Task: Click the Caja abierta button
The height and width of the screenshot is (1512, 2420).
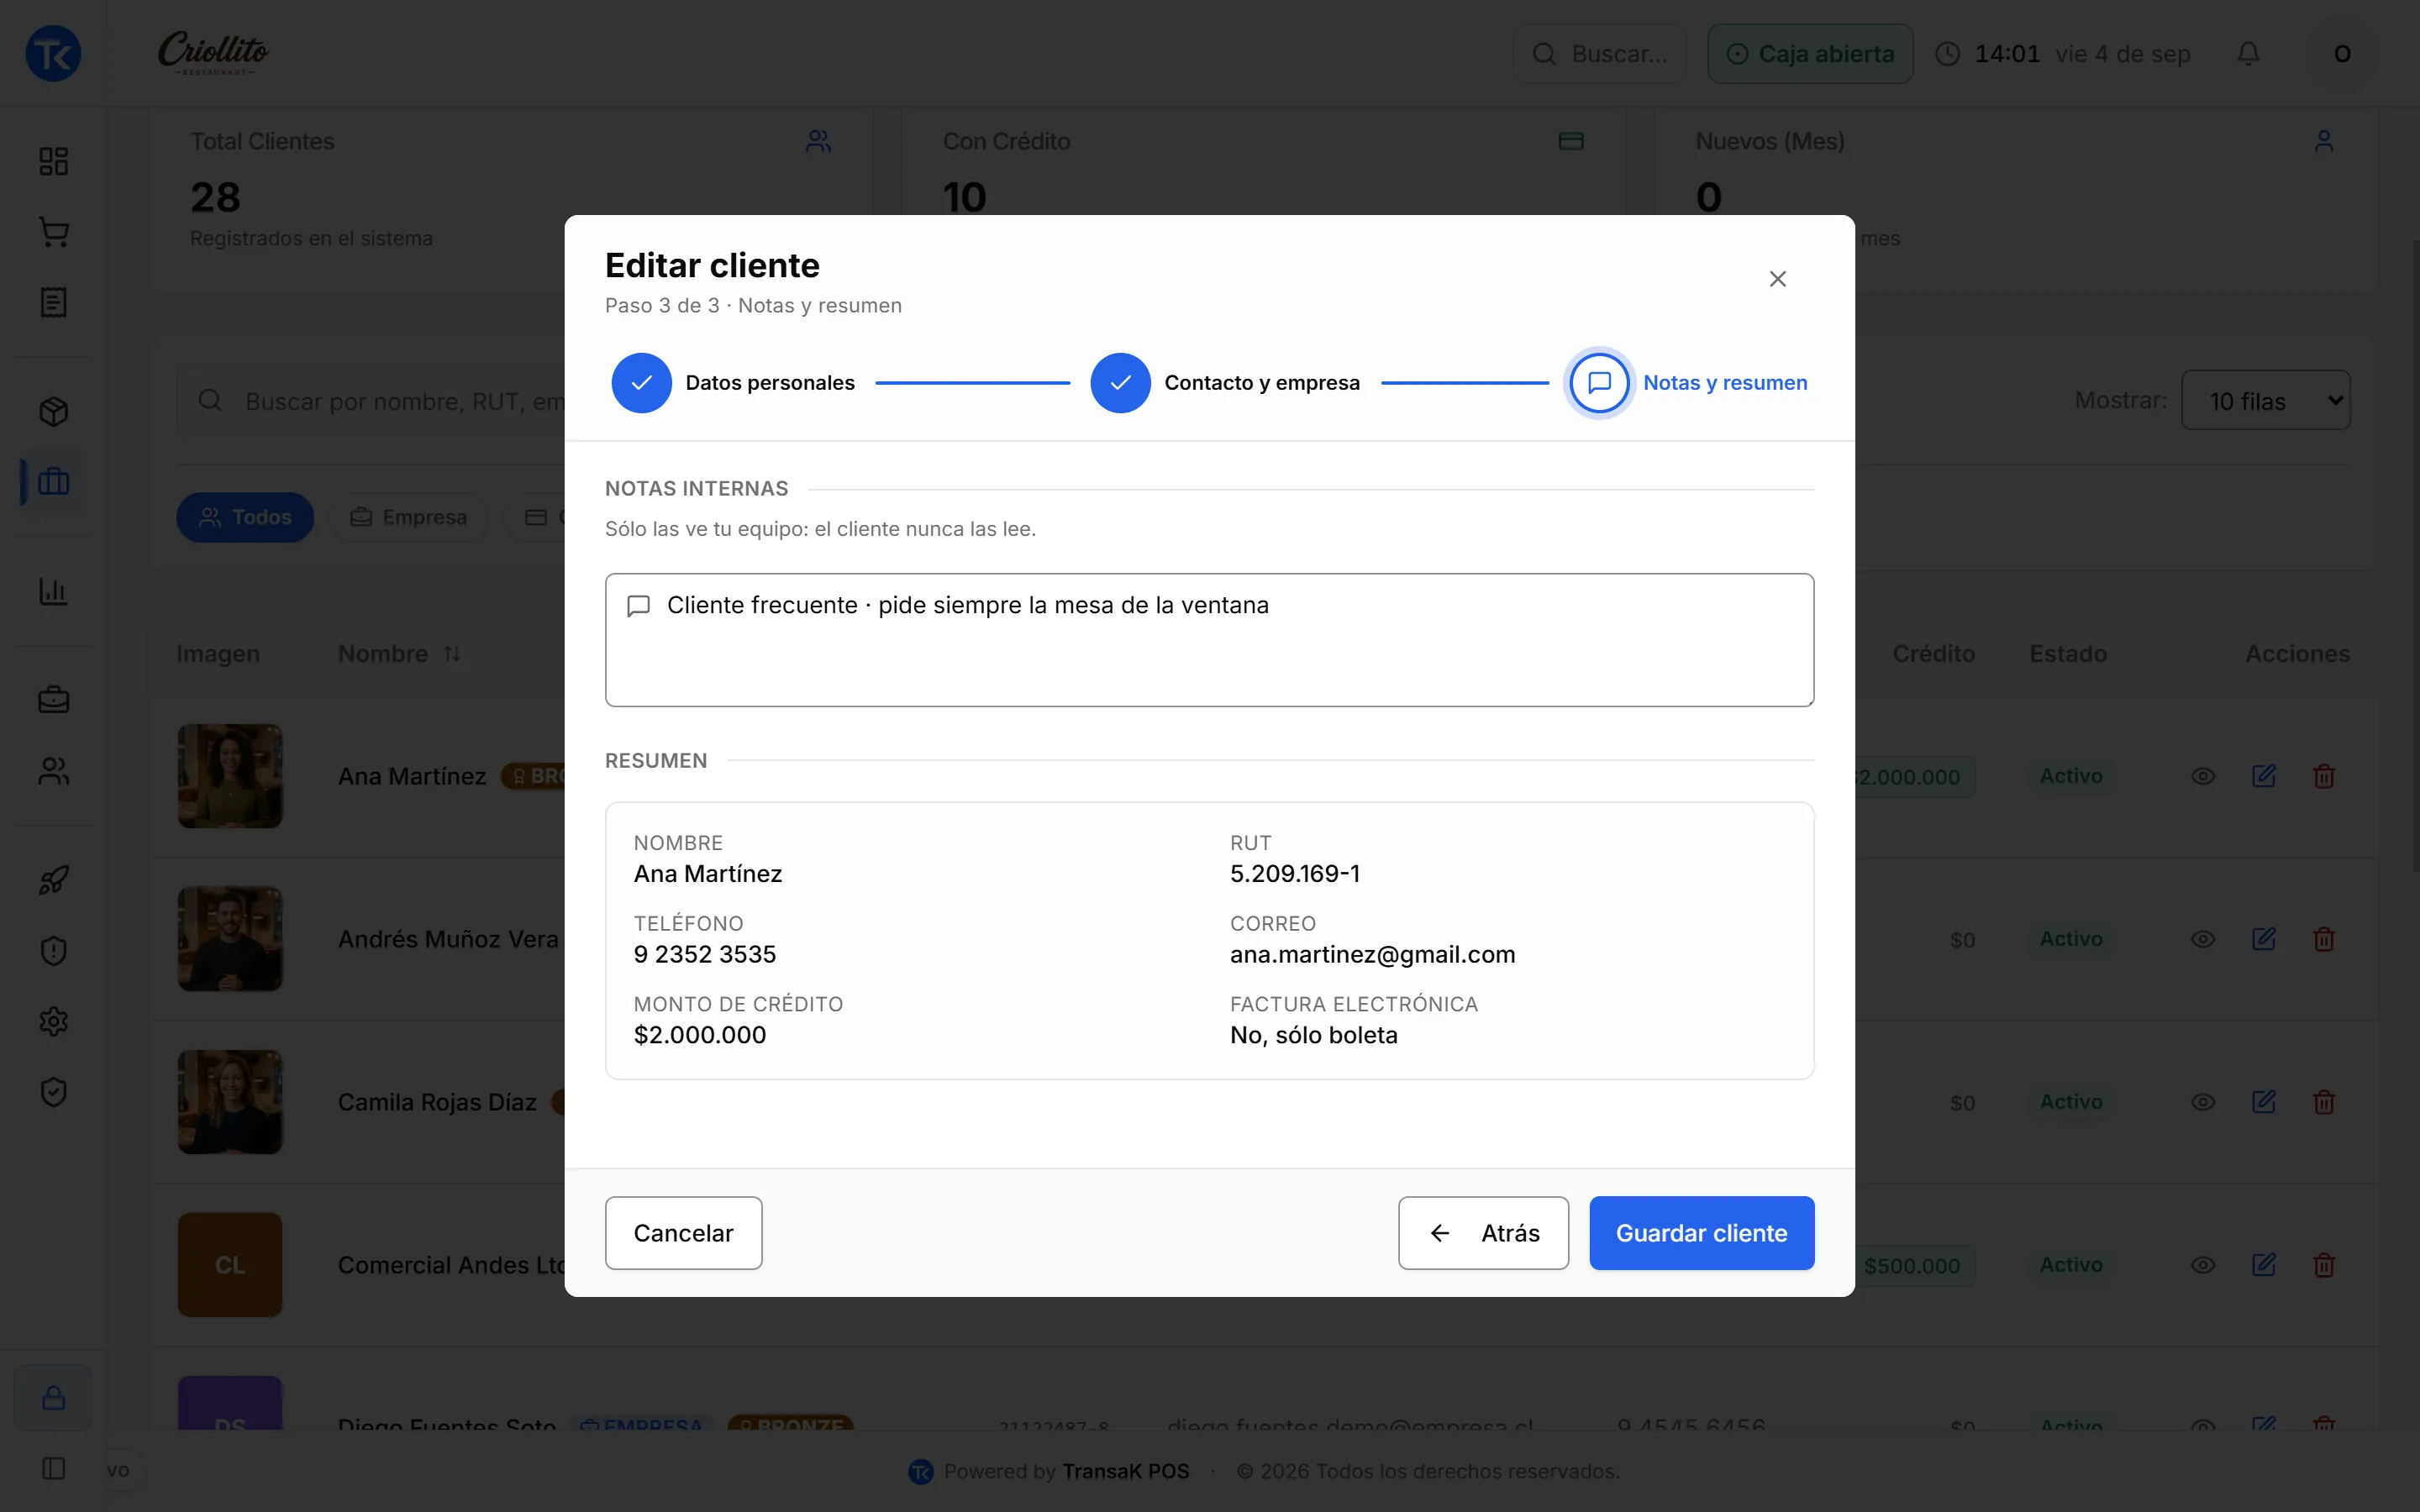Action: [1810, 53]
